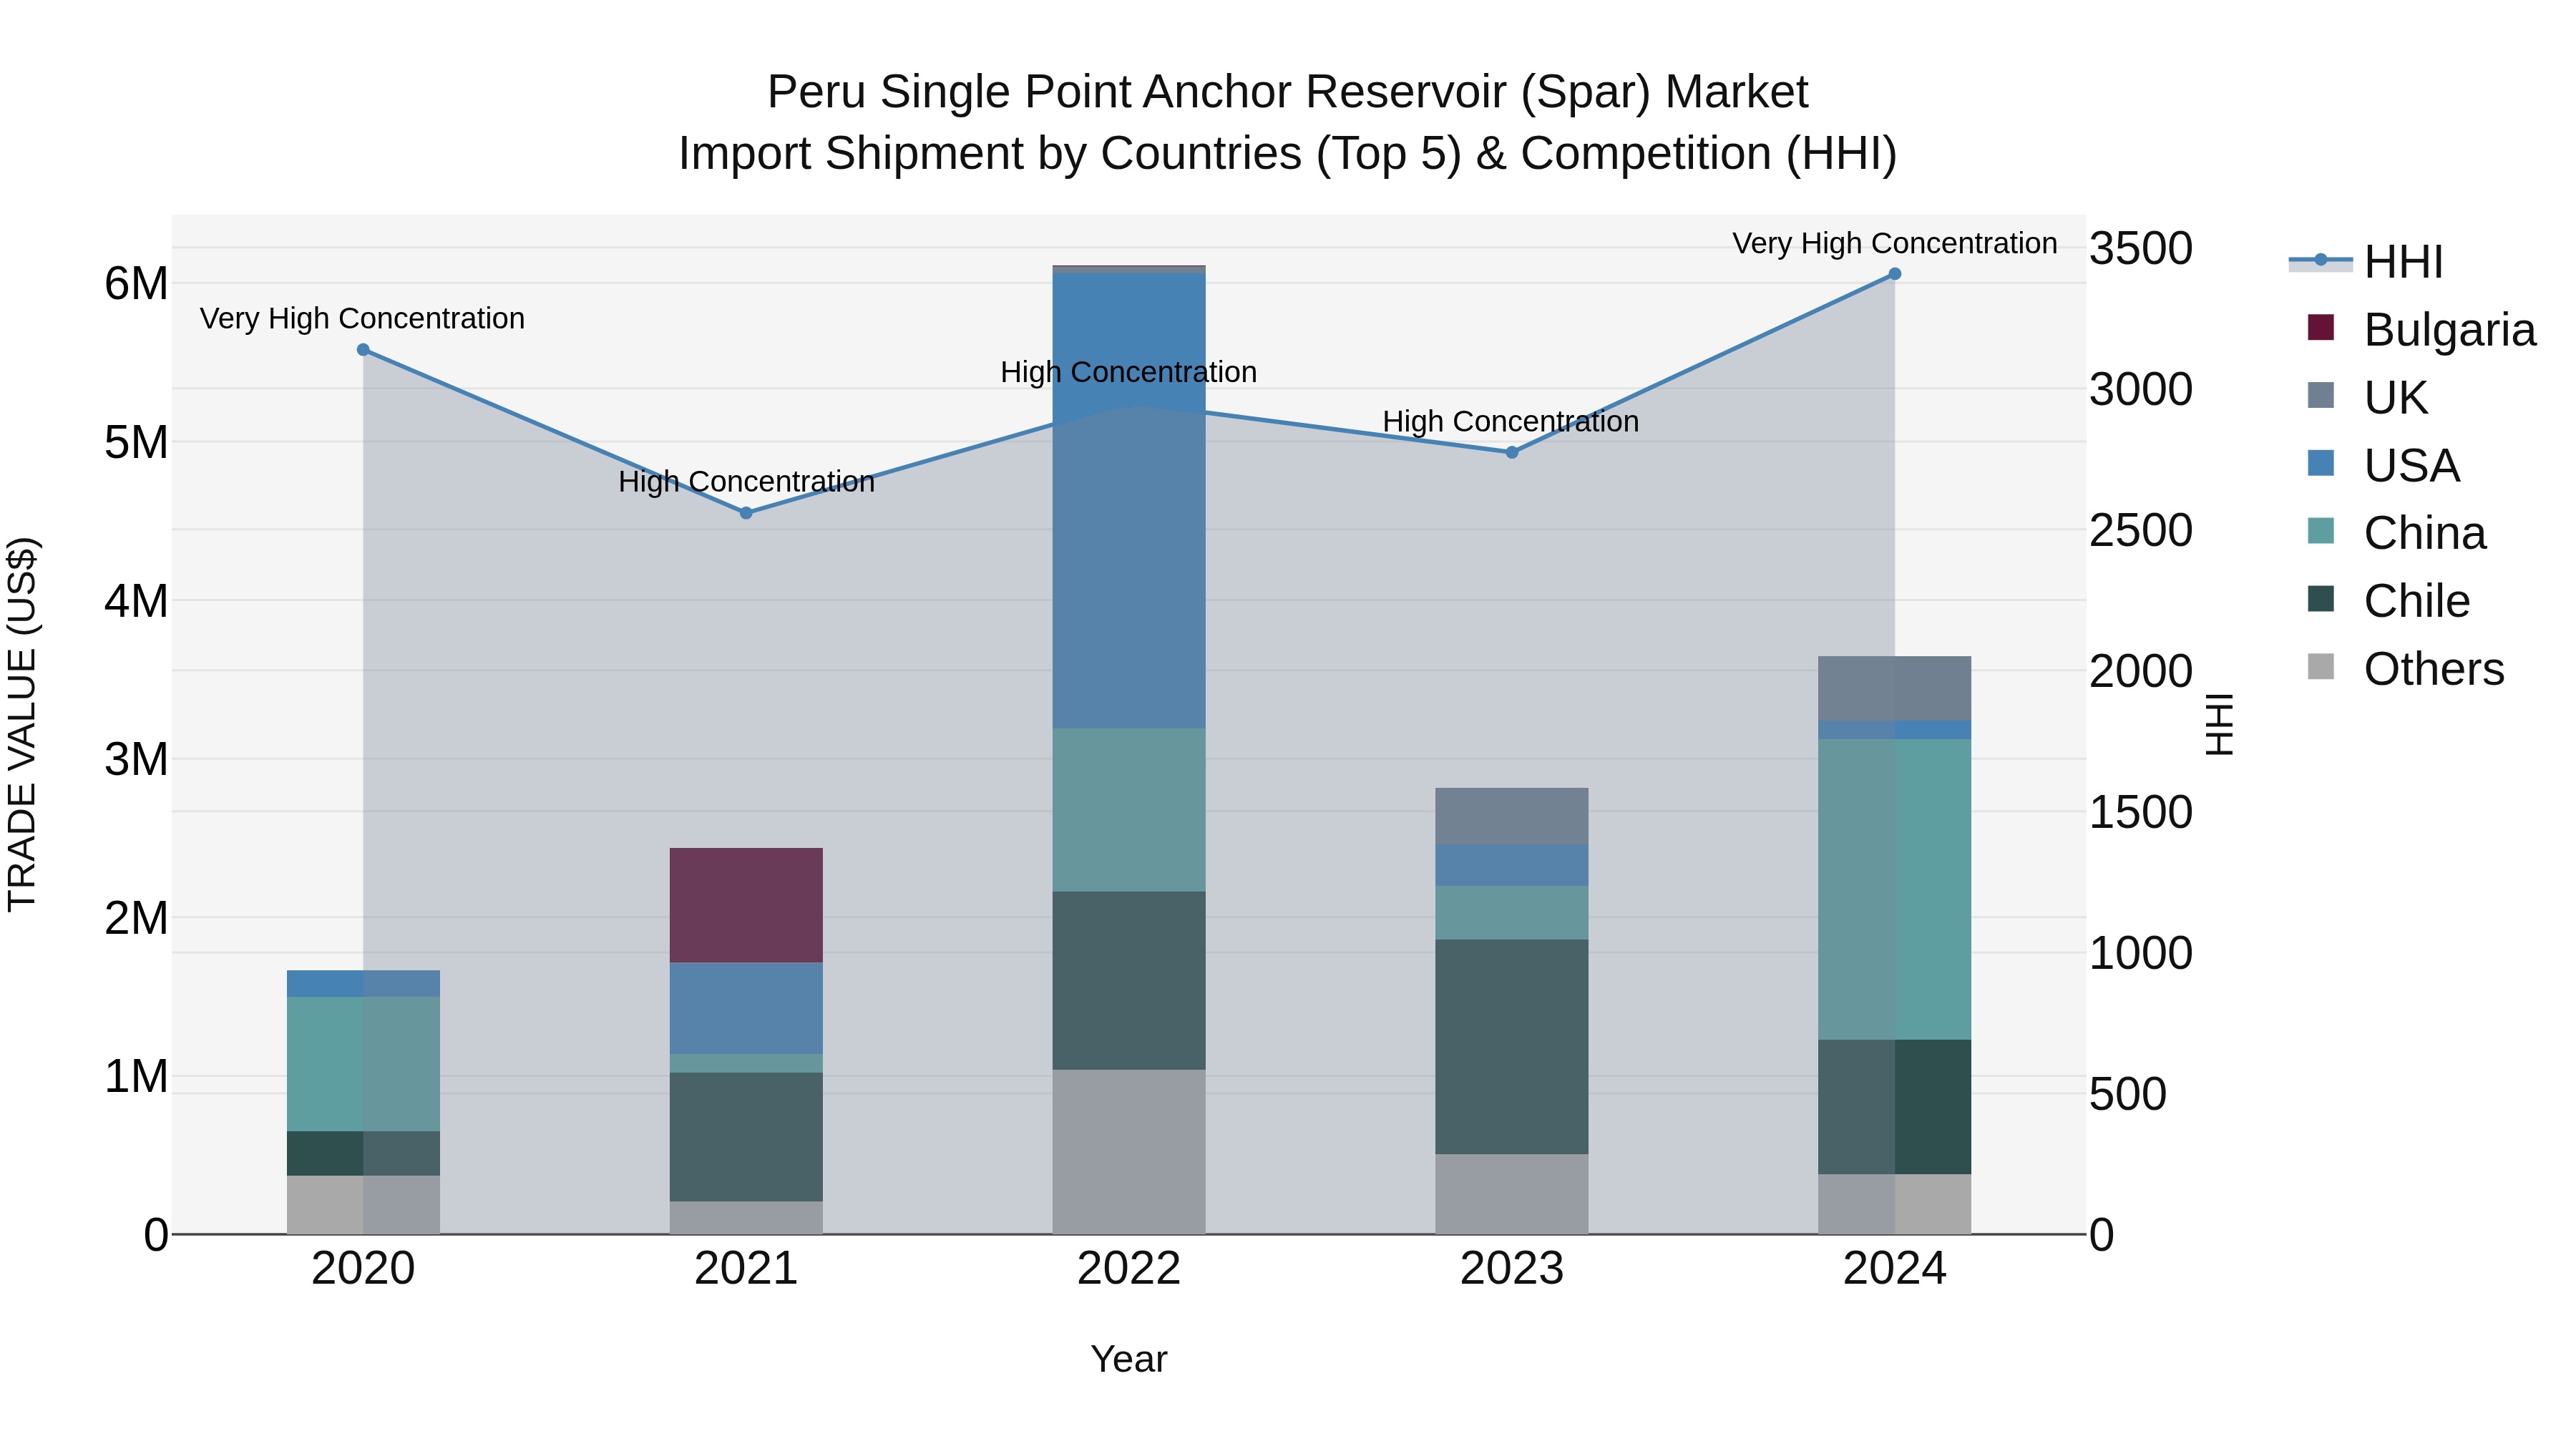Click the rotated 'HHI' right axis title
This screenshot has width=2576, height=1449.
click(x=2219, y=724)
